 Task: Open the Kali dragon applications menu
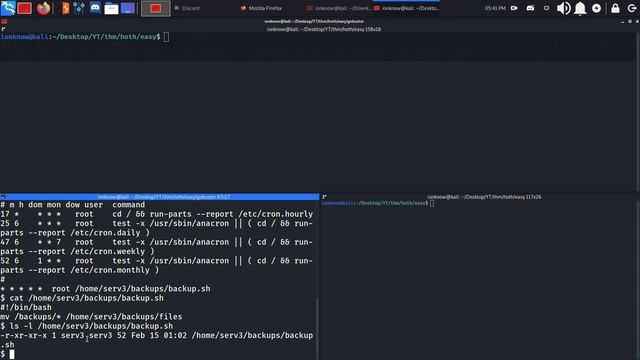(x=8, y=8)
